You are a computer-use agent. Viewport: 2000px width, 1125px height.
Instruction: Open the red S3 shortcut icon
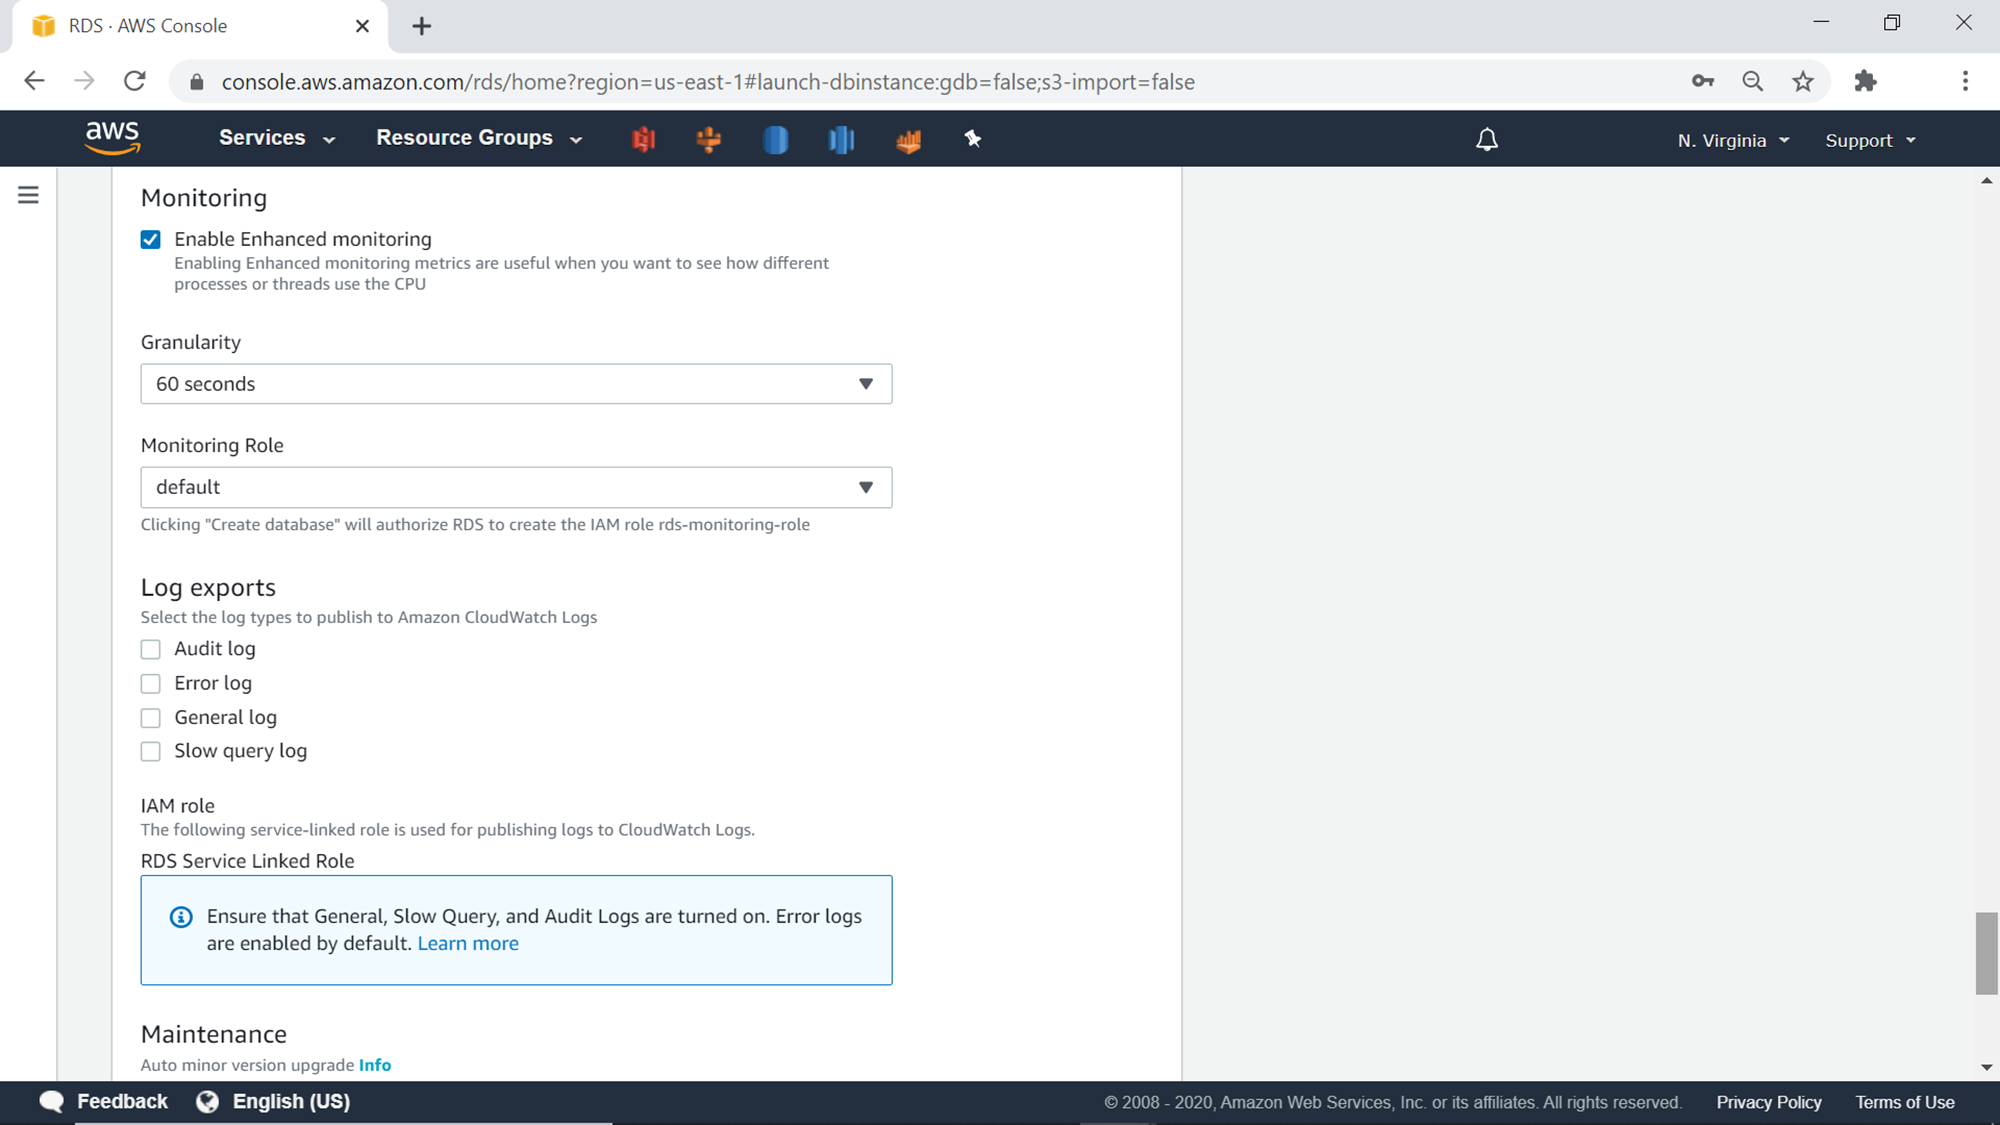tap(643, 139)
